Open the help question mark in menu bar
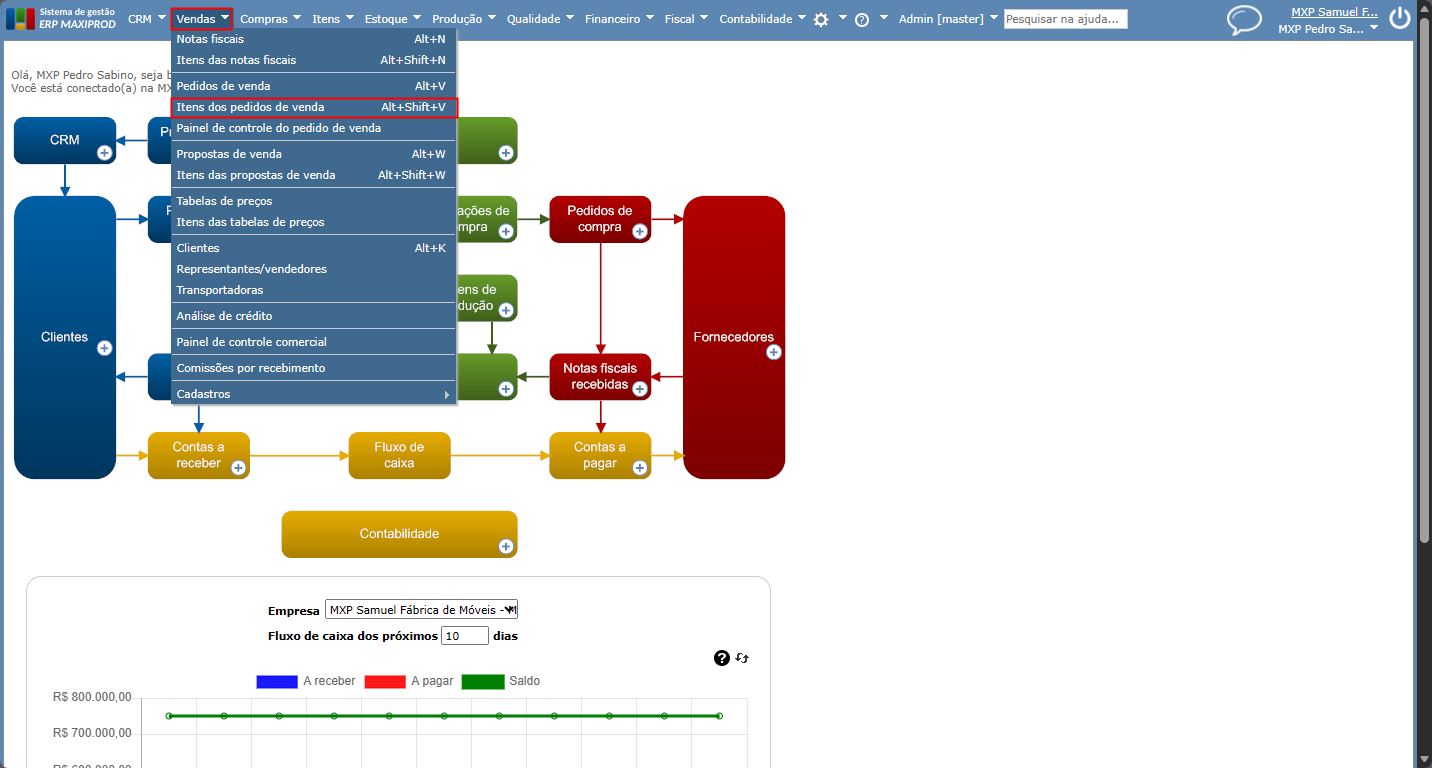Screen dimensions: 1432x768 pos(862,19)
